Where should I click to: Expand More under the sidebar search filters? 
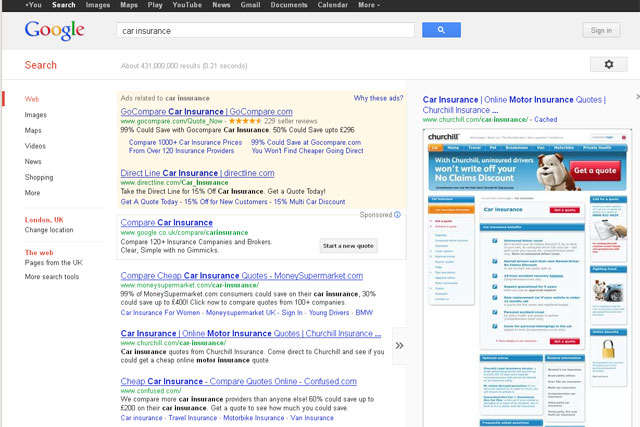[x=32, y=193]
